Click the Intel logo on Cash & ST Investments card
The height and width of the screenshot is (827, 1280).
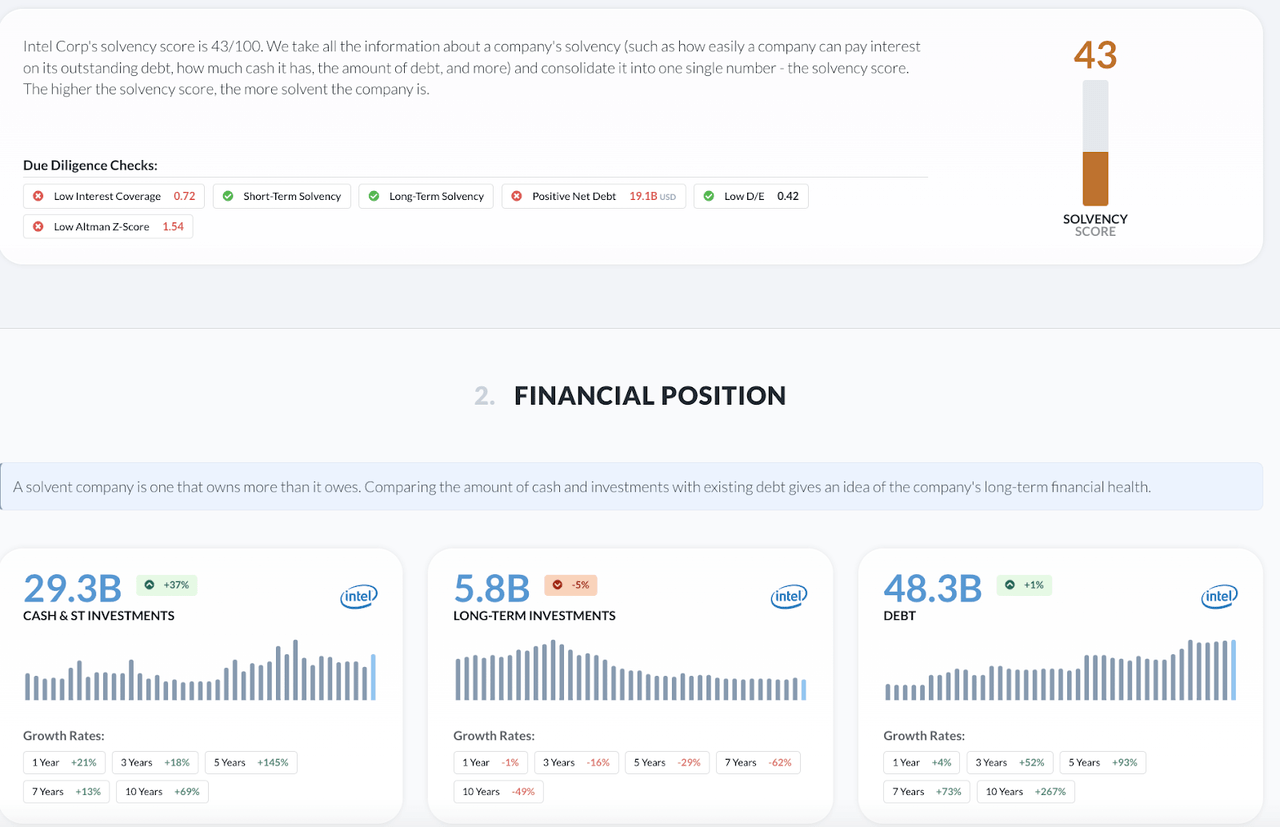coord(359,597)
